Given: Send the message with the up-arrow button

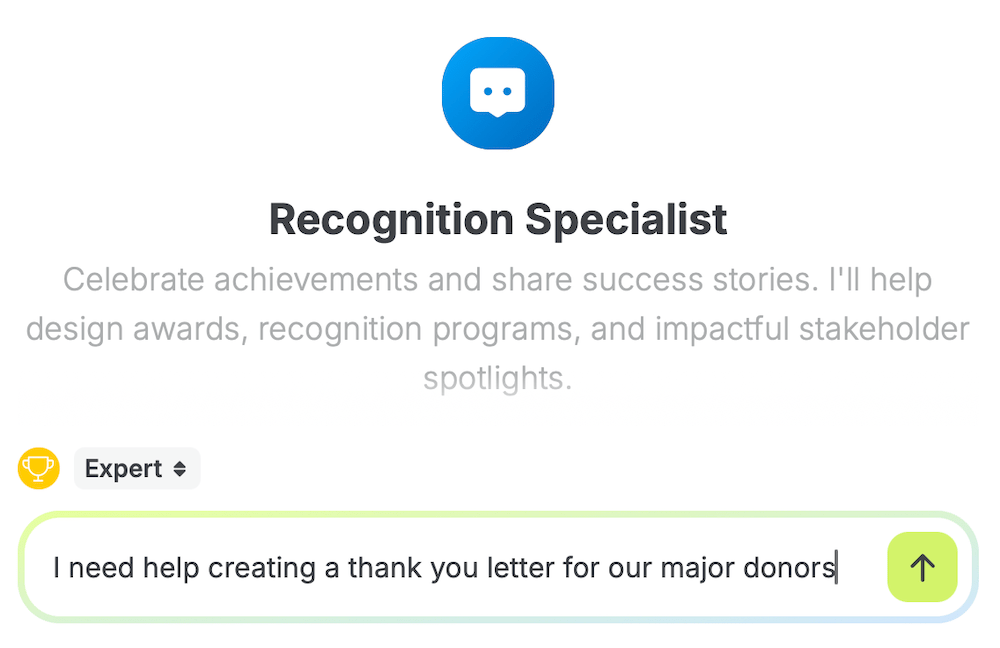Looking at the screenshot, I should coord(922,568).
